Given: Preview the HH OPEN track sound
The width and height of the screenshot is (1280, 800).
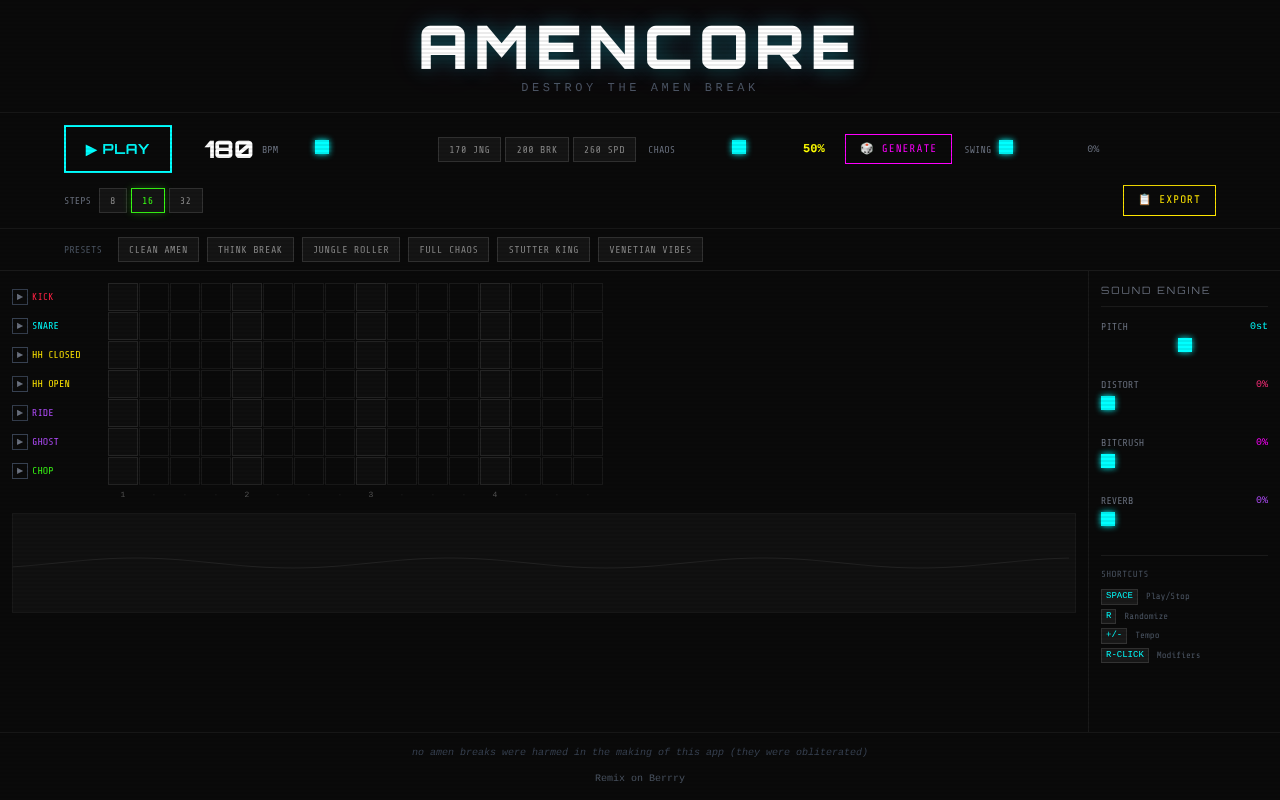Looking at the screenshot, I should 20,384.
